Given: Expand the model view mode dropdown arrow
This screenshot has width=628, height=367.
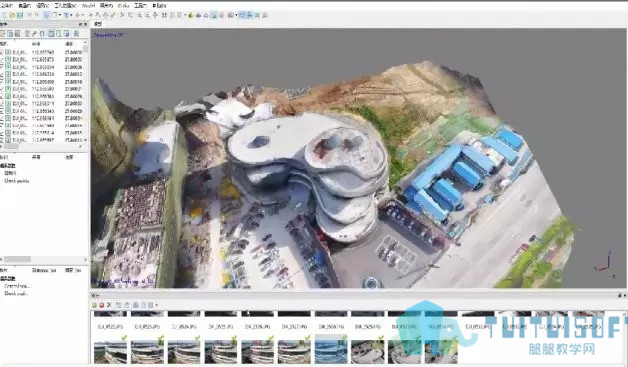Looking at the screenshot, I should point(236,15).
